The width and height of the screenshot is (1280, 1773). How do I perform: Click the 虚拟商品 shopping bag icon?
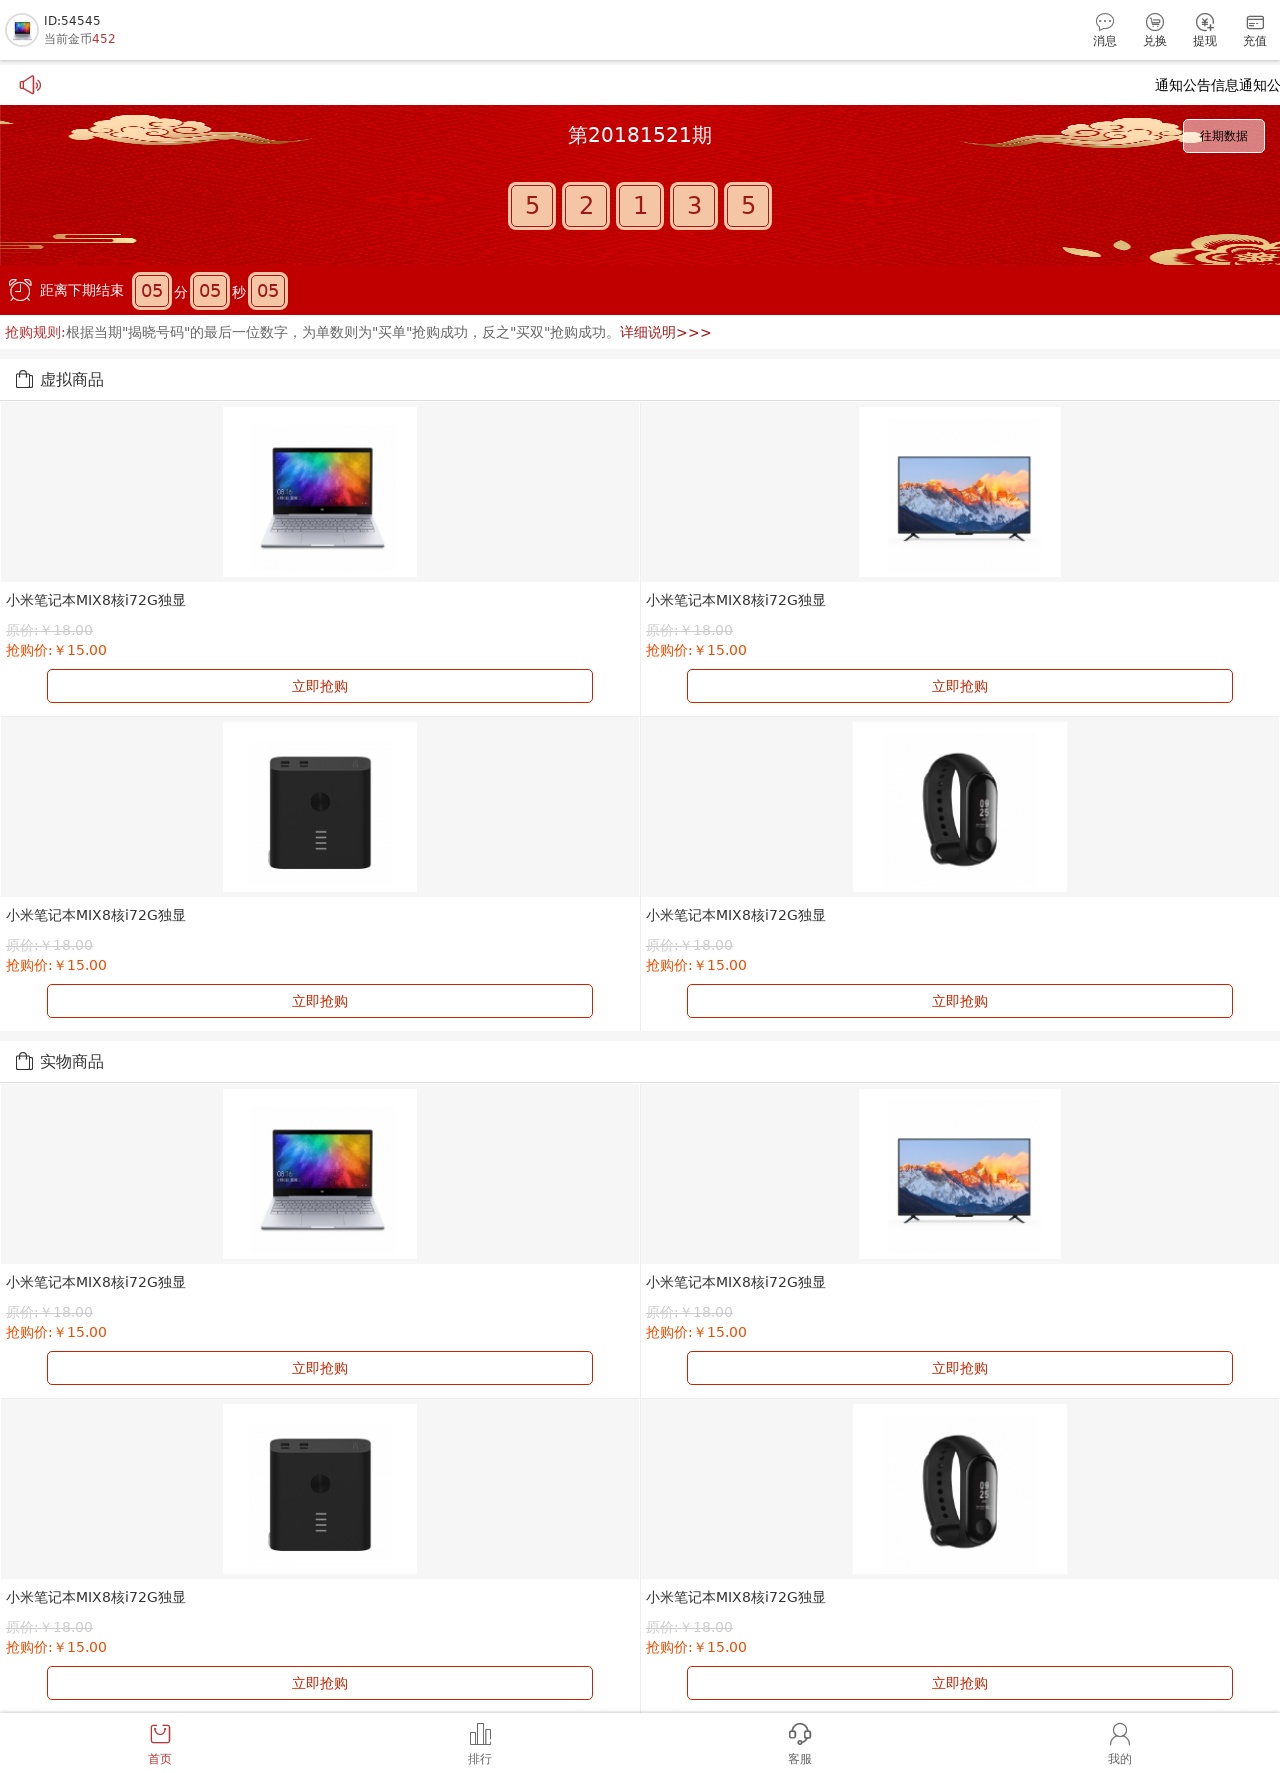pyautogui.click(x=24, y=379)
